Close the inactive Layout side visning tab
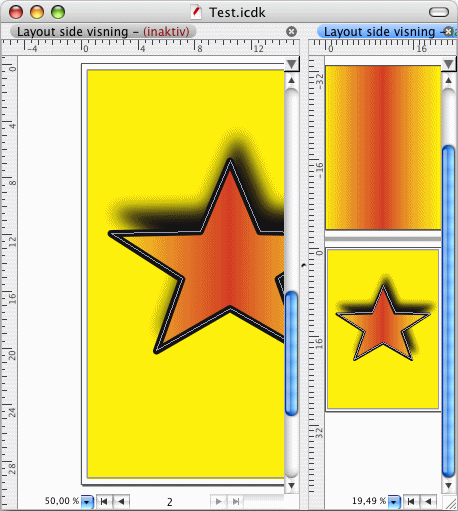The height and width of the screenshot is (511, 458). click(291, 32)
